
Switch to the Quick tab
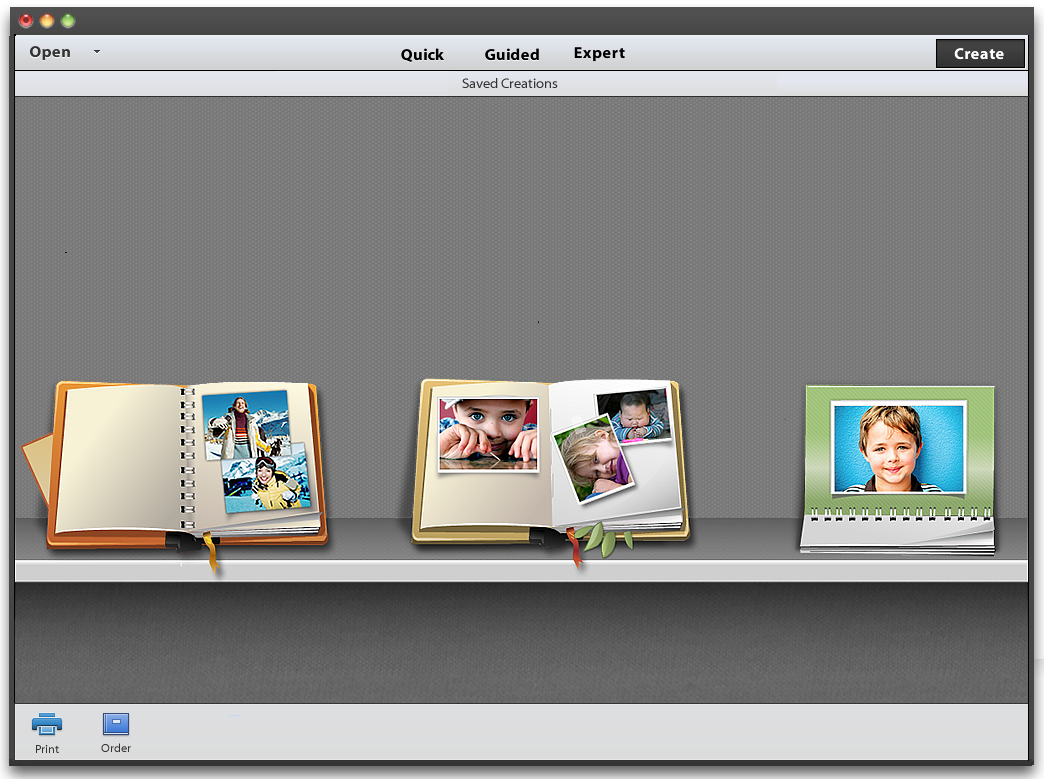(422, 55)
